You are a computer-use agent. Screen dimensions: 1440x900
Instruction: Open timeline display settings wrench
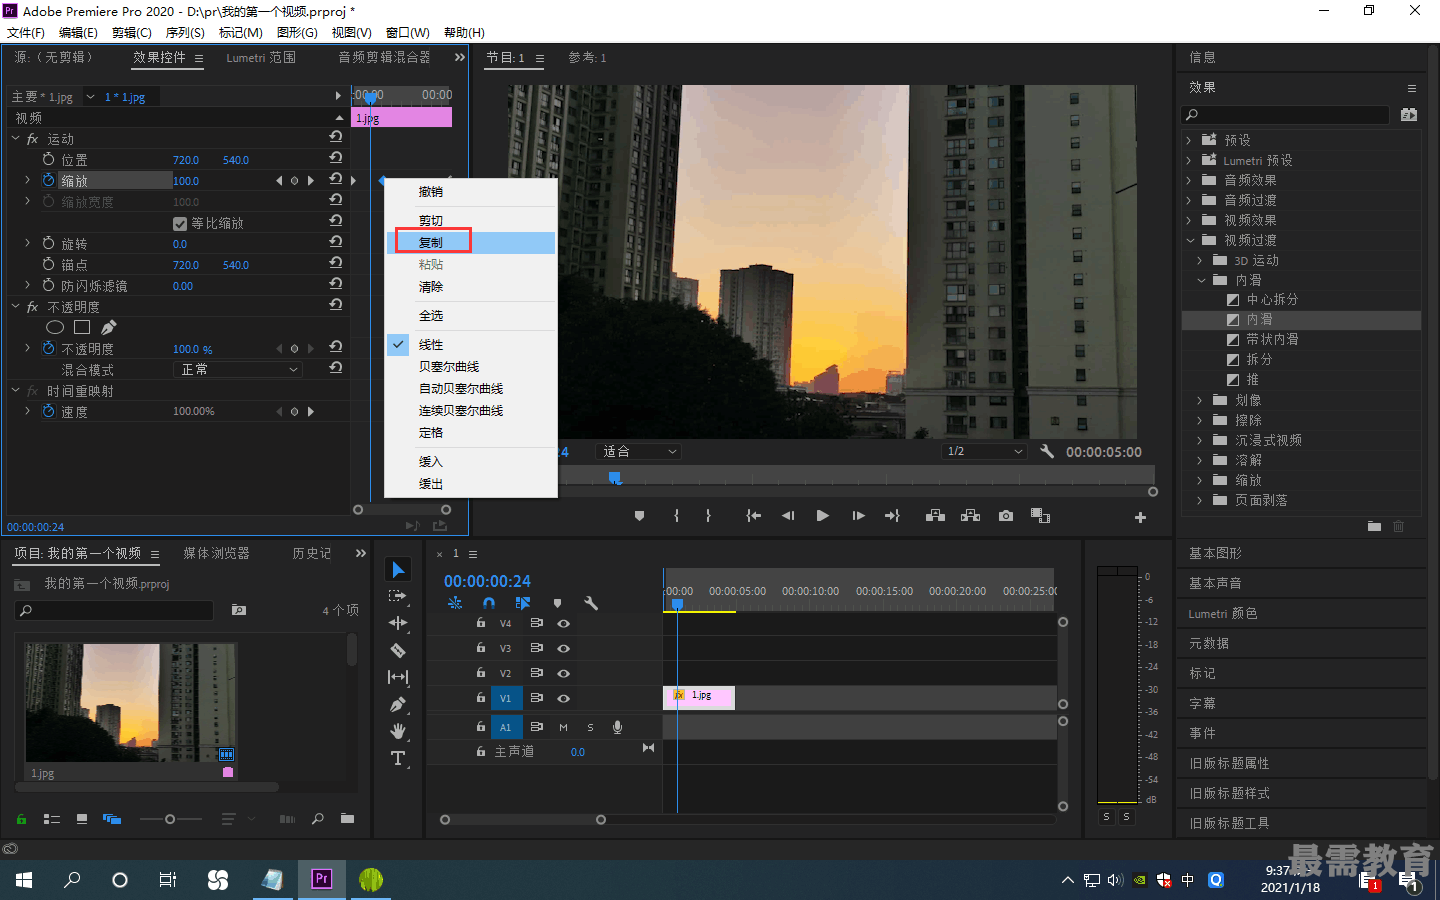591,603
